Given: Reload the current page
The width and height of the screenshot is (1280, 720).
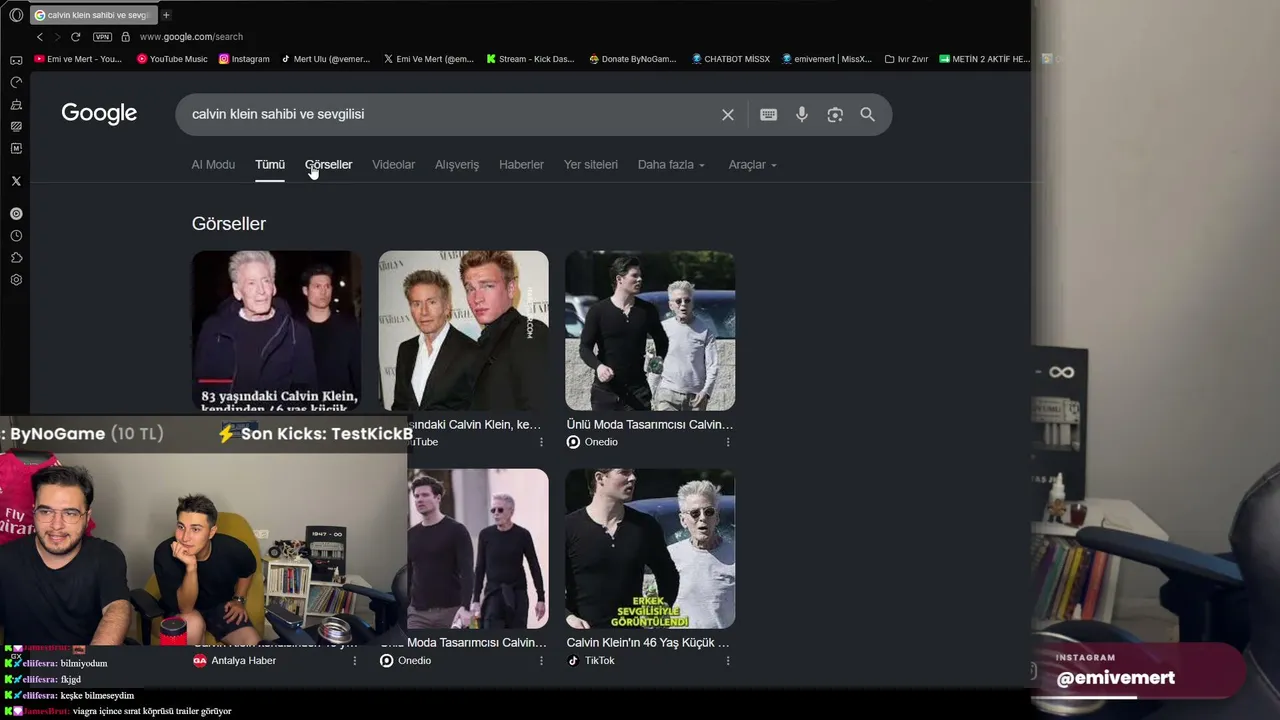Looking at the screenshot, I should 75,37.
